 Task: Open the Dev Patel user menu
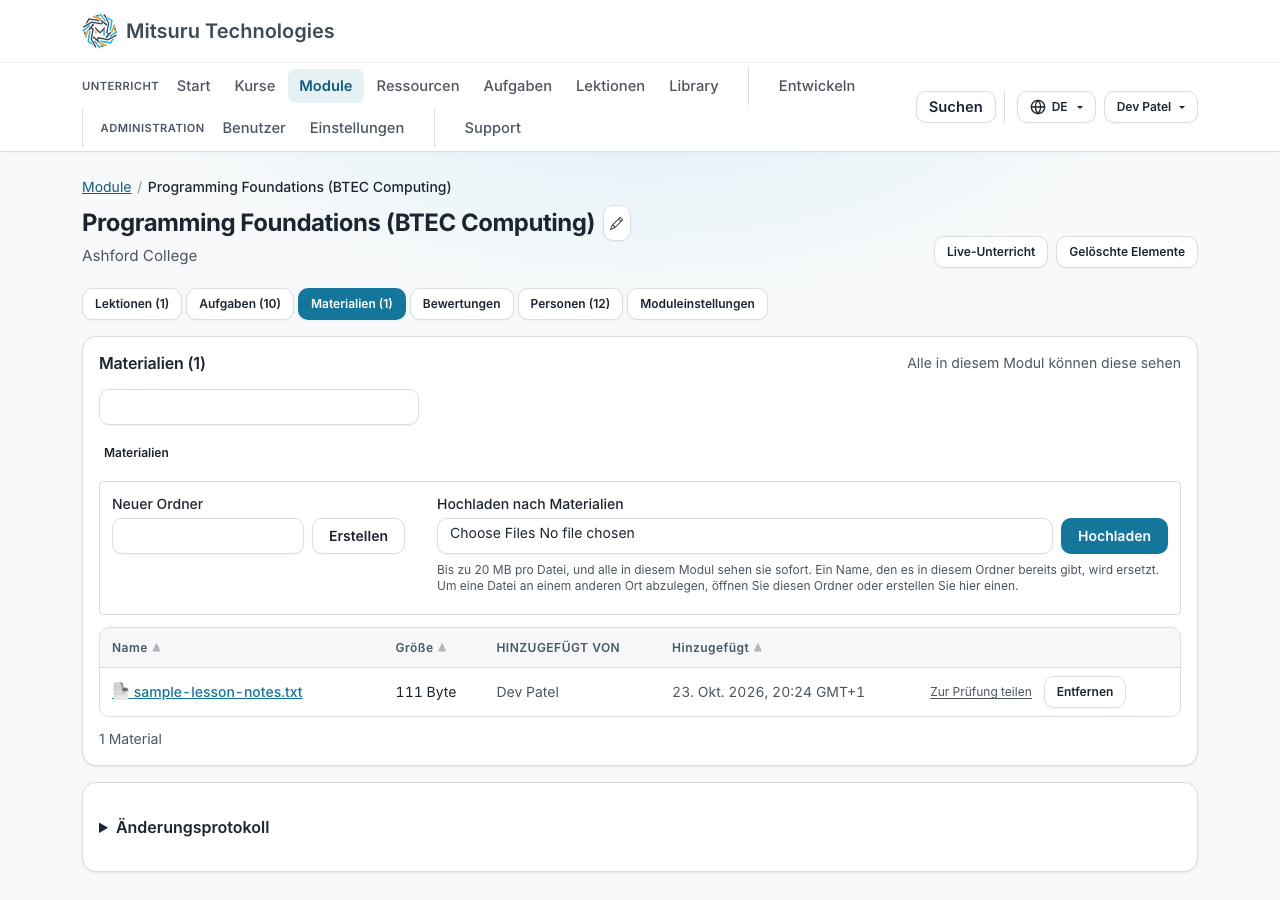1151,107
